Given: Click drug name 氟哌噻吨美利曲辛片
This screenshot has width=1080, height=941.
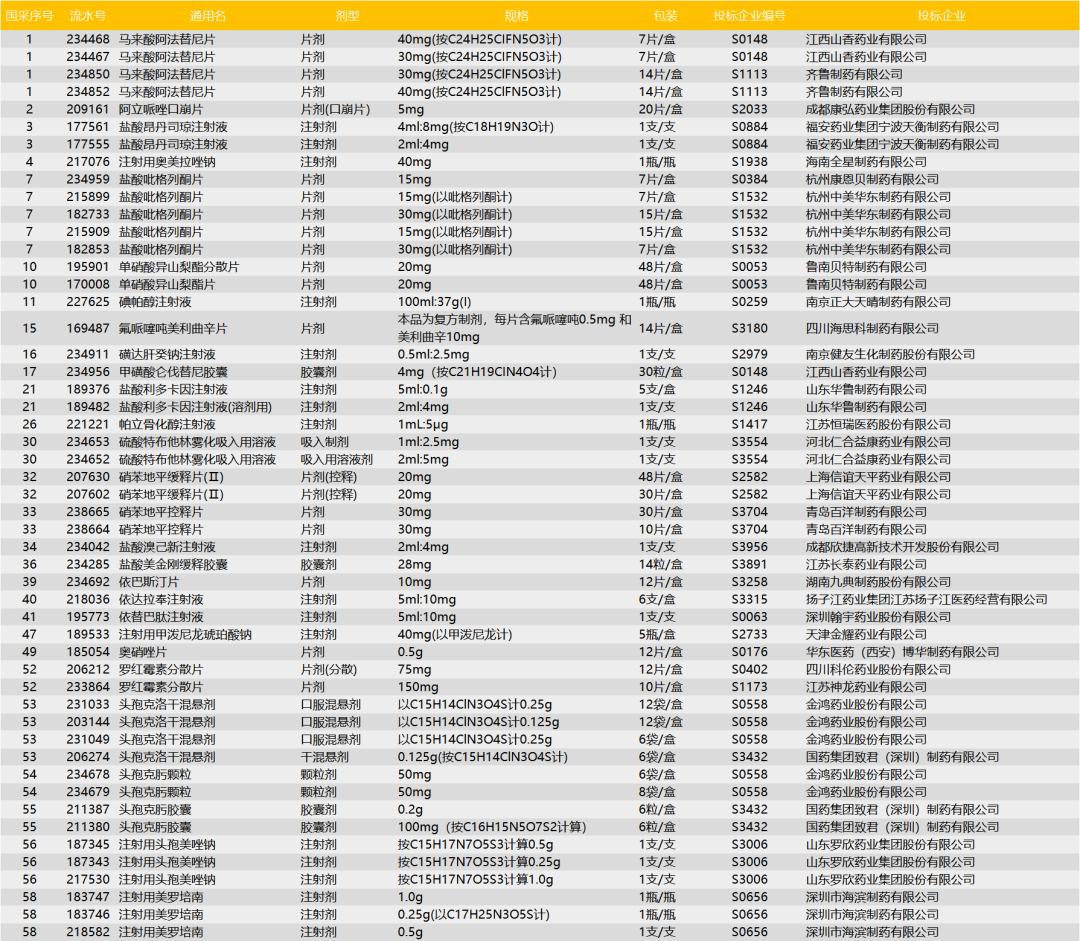Looking at the screenshot, I should point(173,329).
